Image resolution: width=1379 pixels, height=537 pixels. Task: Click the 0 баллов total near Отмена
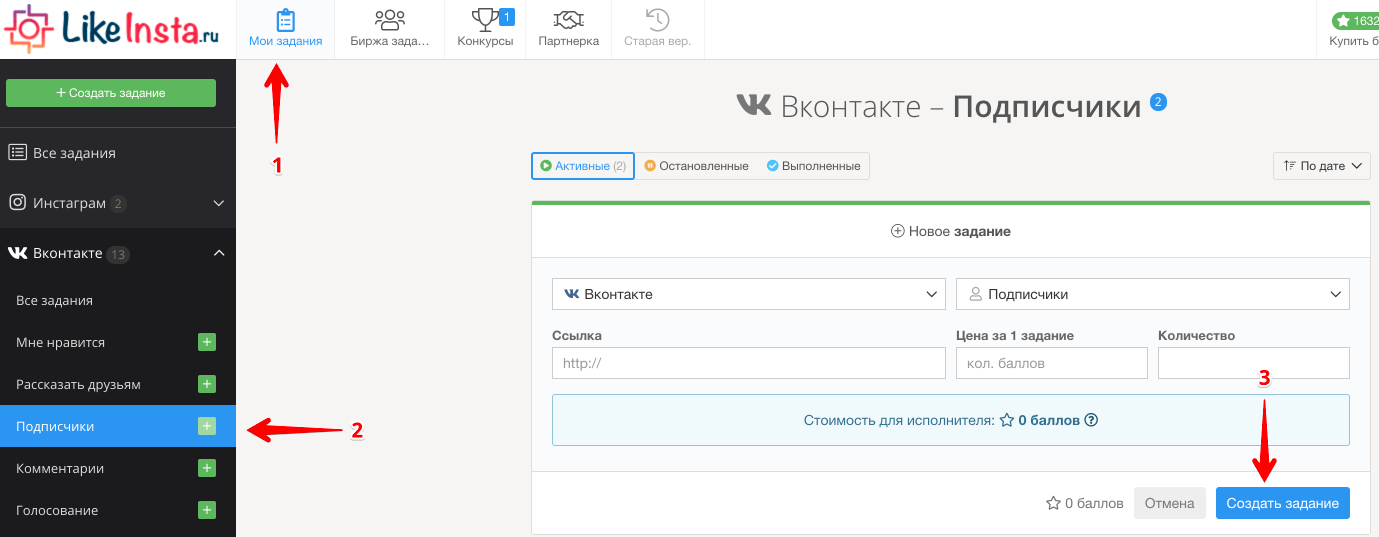click(x=1085, y=503)
